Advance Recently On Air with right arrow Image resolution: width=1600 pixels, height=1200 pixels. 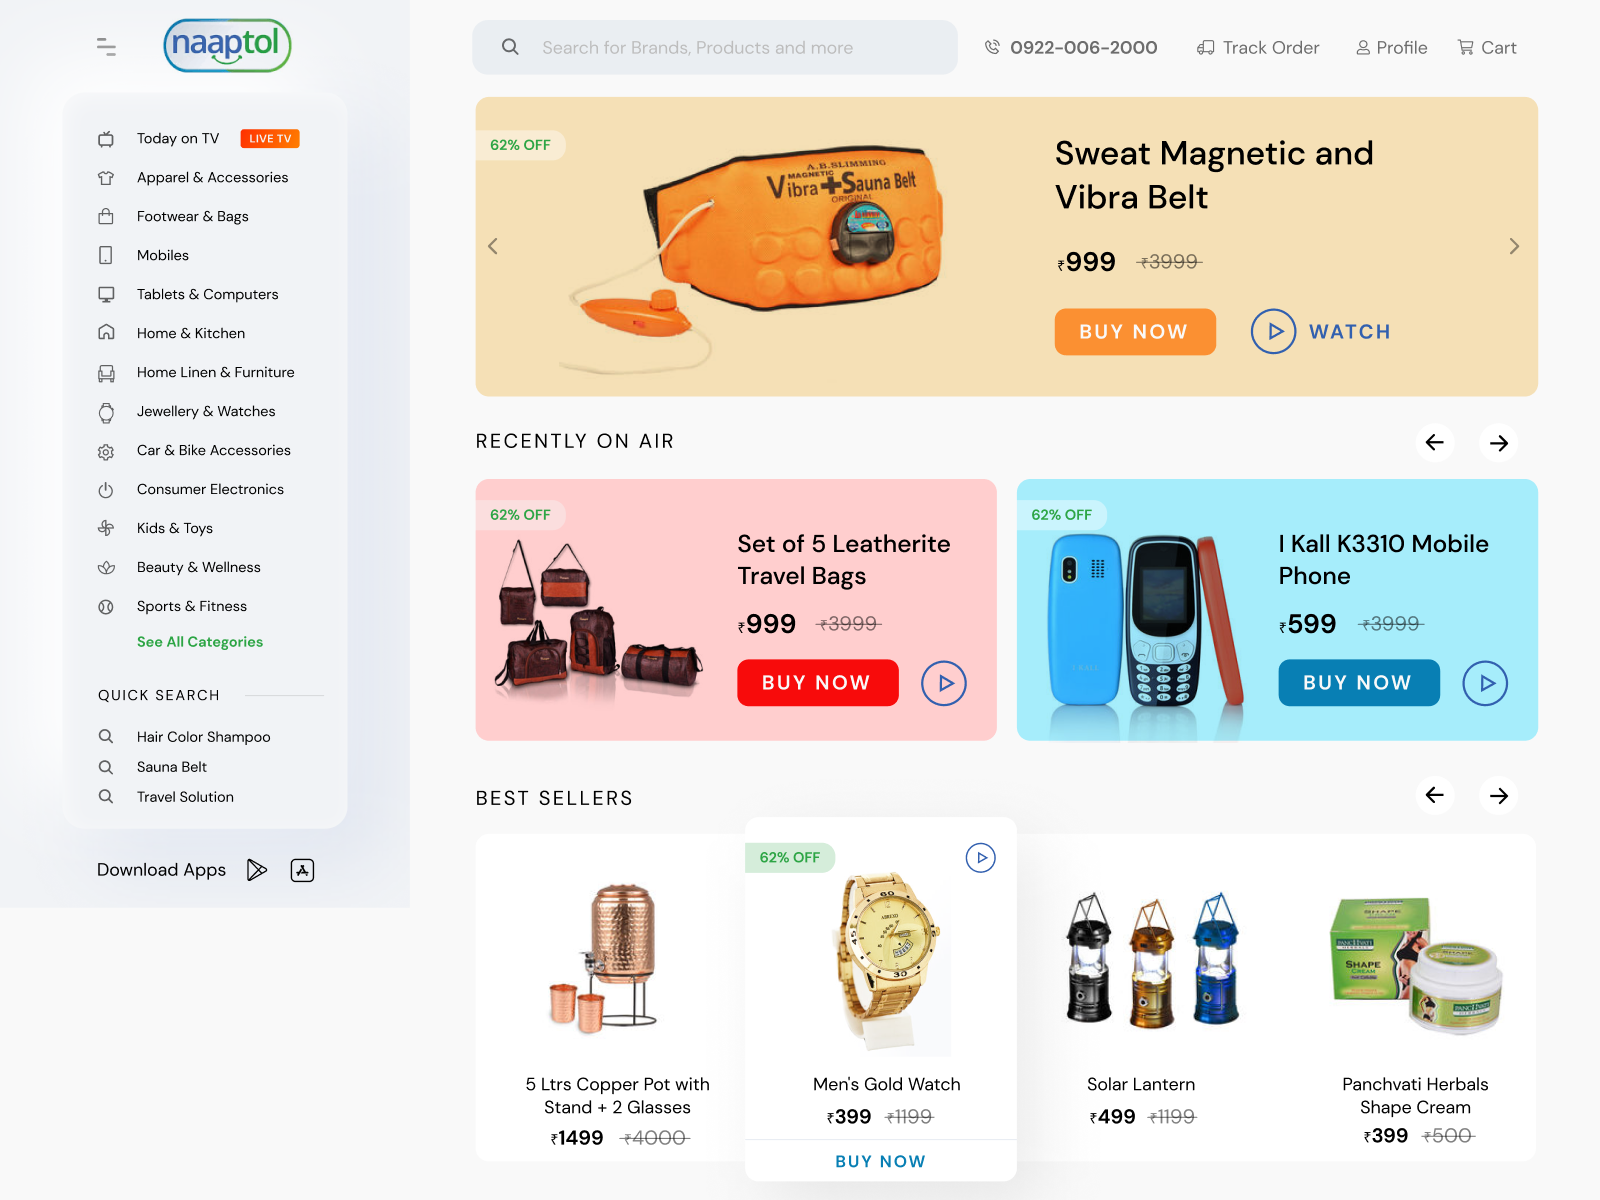1498,442
